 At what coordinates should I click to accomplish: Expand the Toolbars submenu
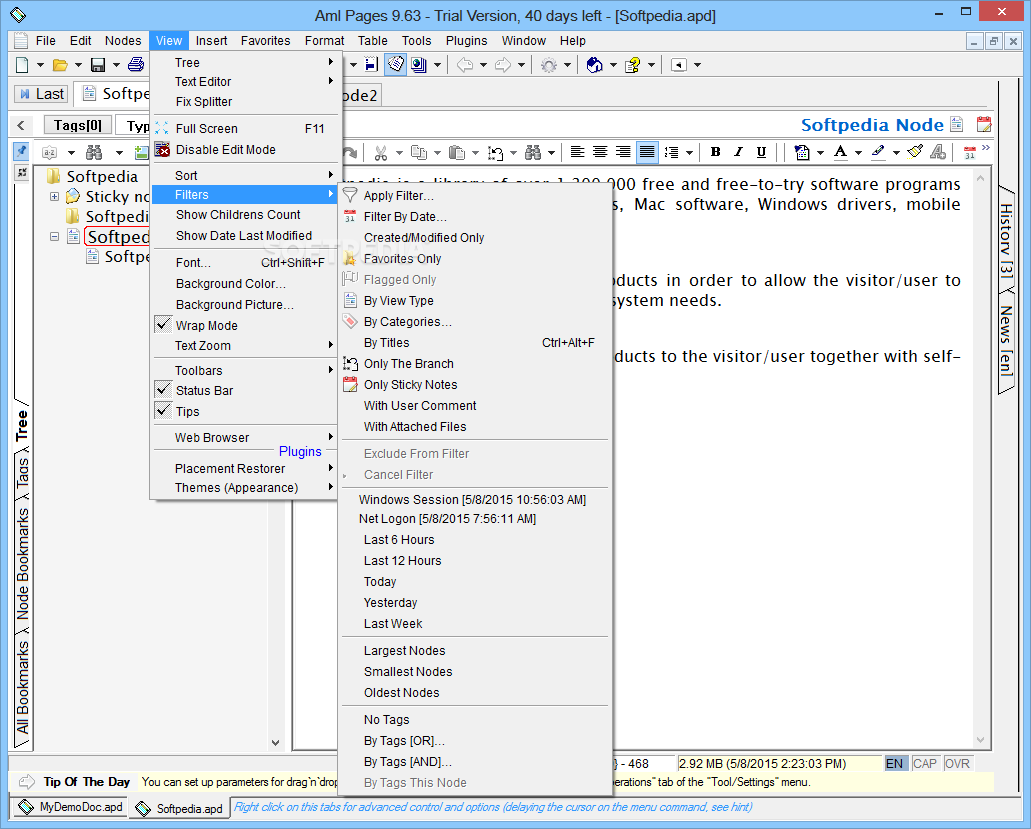pos(244,370)
